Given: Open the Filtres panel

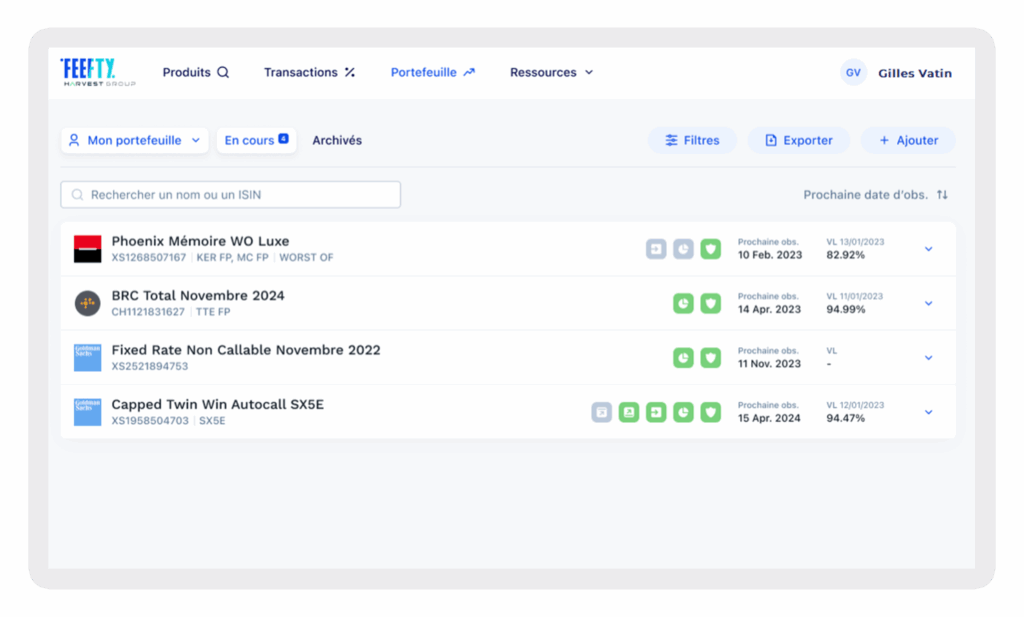Looking at the screenshot, I should click(x=692, y=141).
